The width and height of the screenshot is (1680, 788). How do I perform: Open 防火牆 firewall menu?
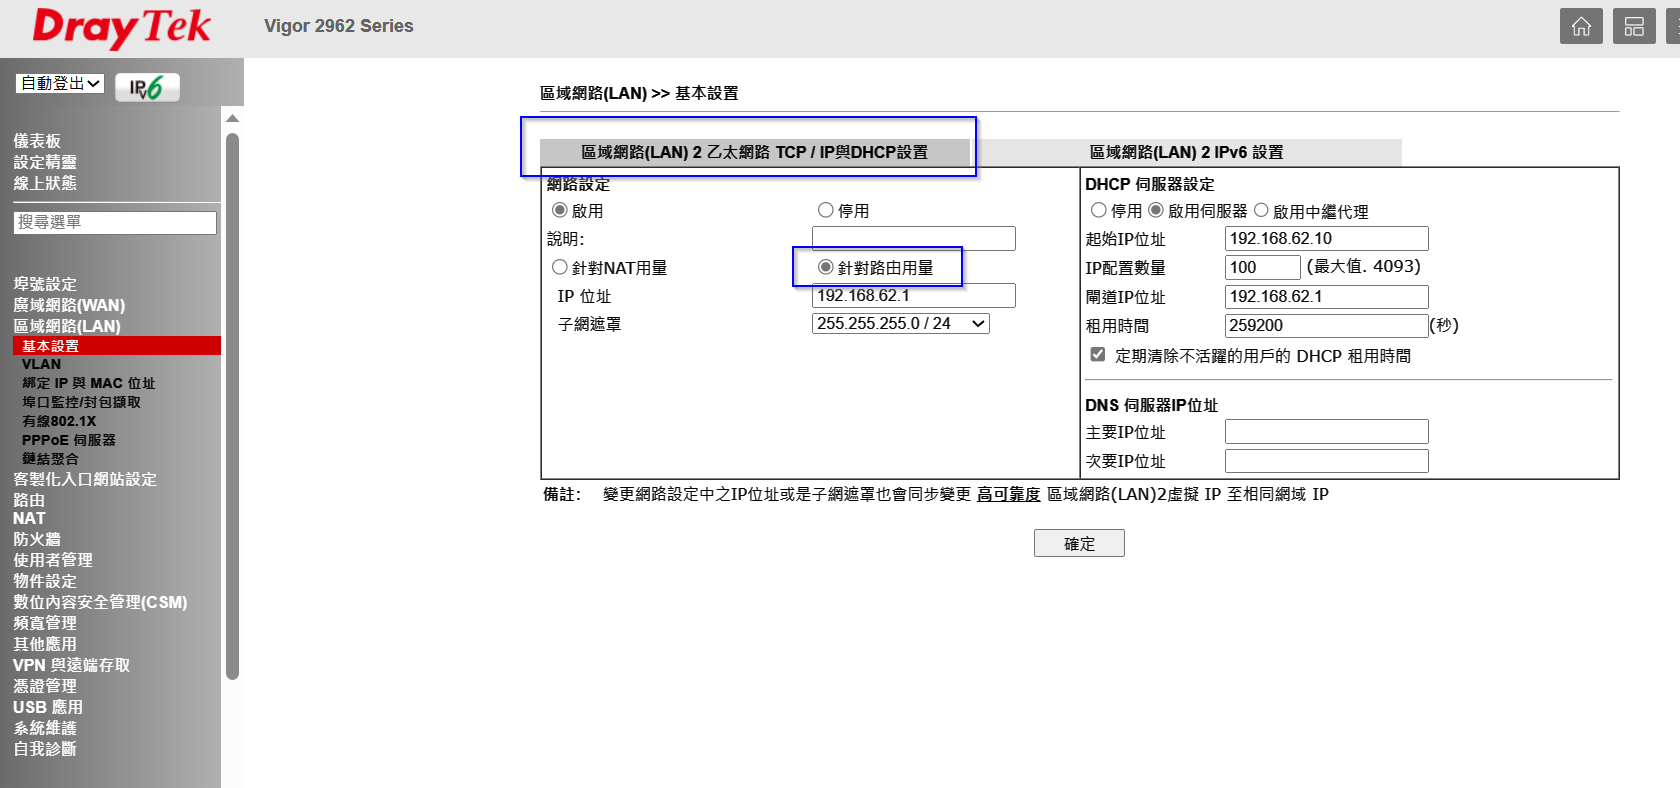[37, 539]
